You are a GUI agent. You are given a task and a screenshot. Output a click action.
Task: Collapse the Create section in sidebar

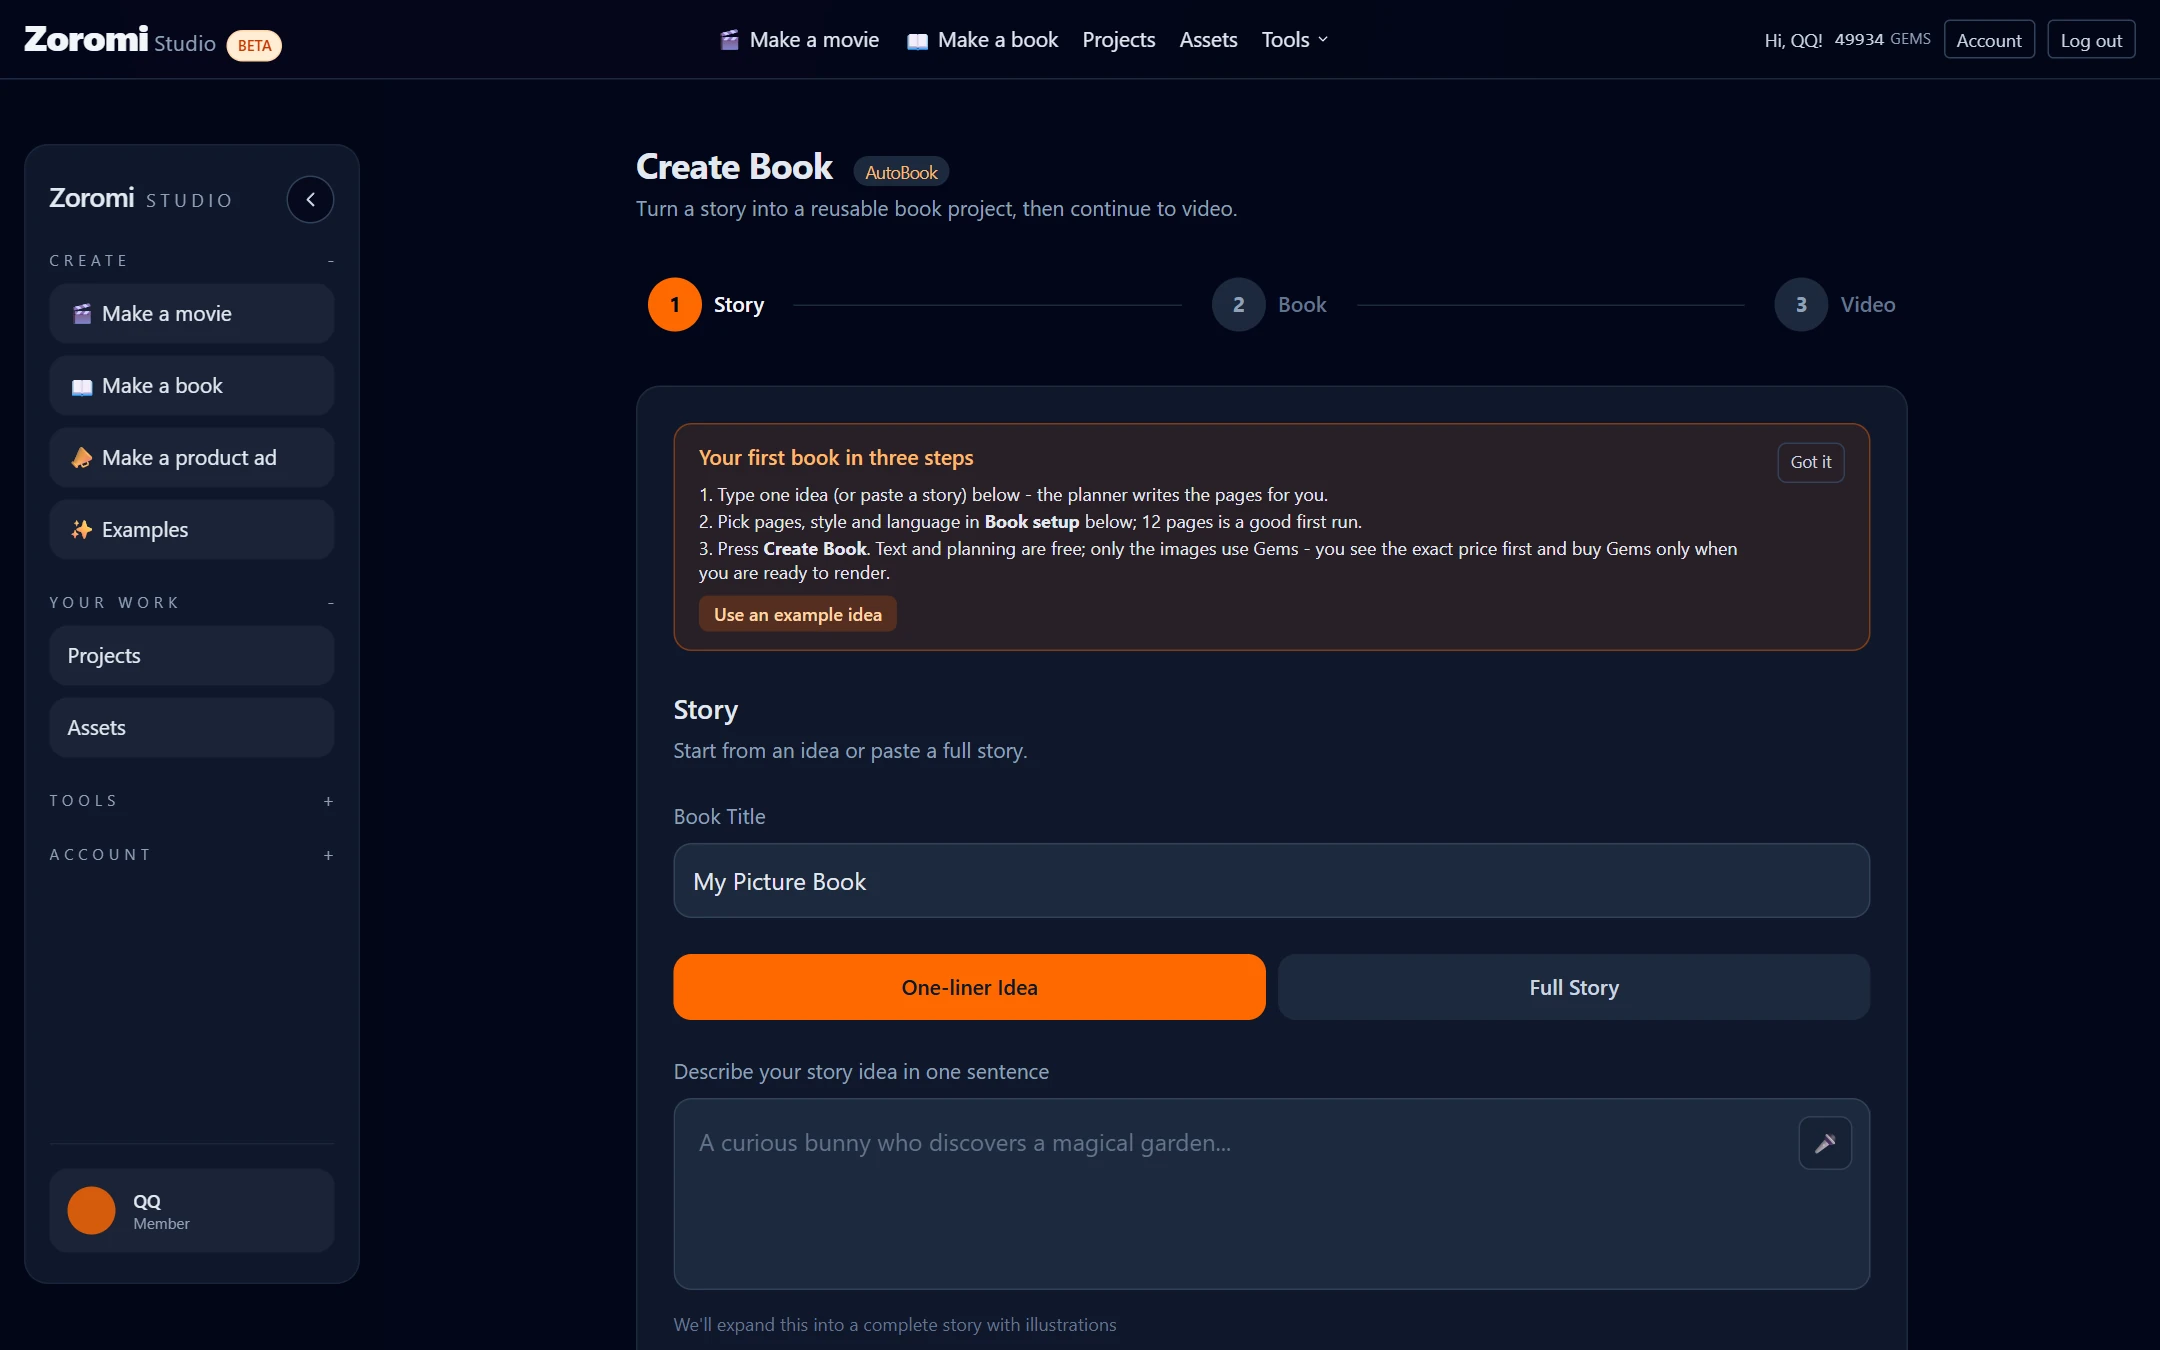pos(330,261)
